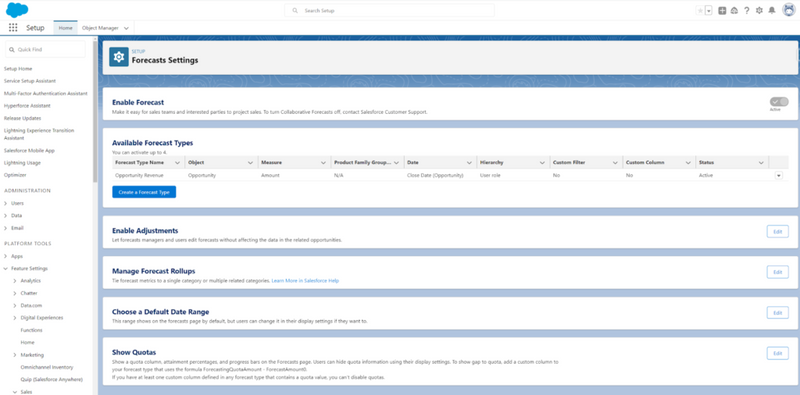
Task: Open Custom Column header menu
Action: pos(688,162)
